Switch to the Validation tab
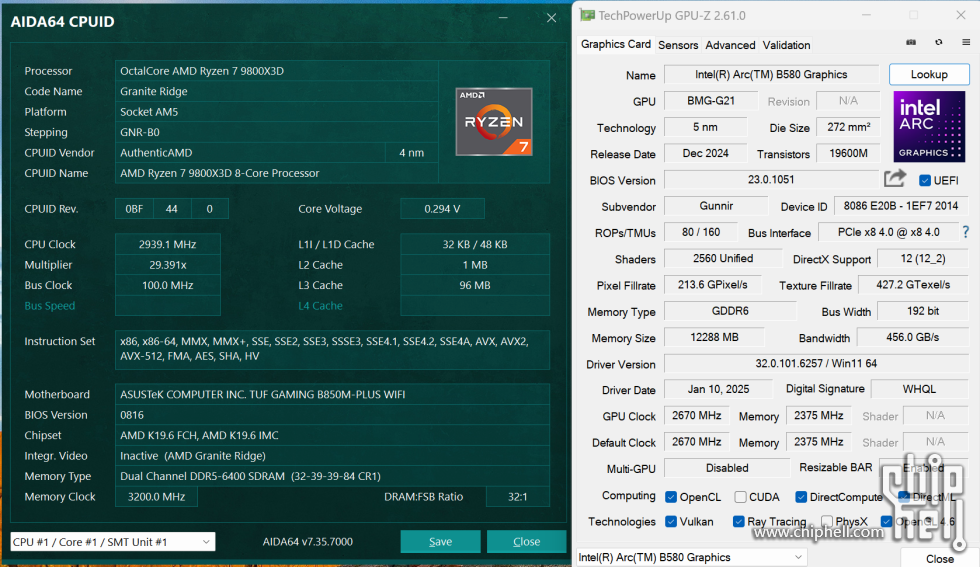Screen dimensions: 980x567 (786, 45)
